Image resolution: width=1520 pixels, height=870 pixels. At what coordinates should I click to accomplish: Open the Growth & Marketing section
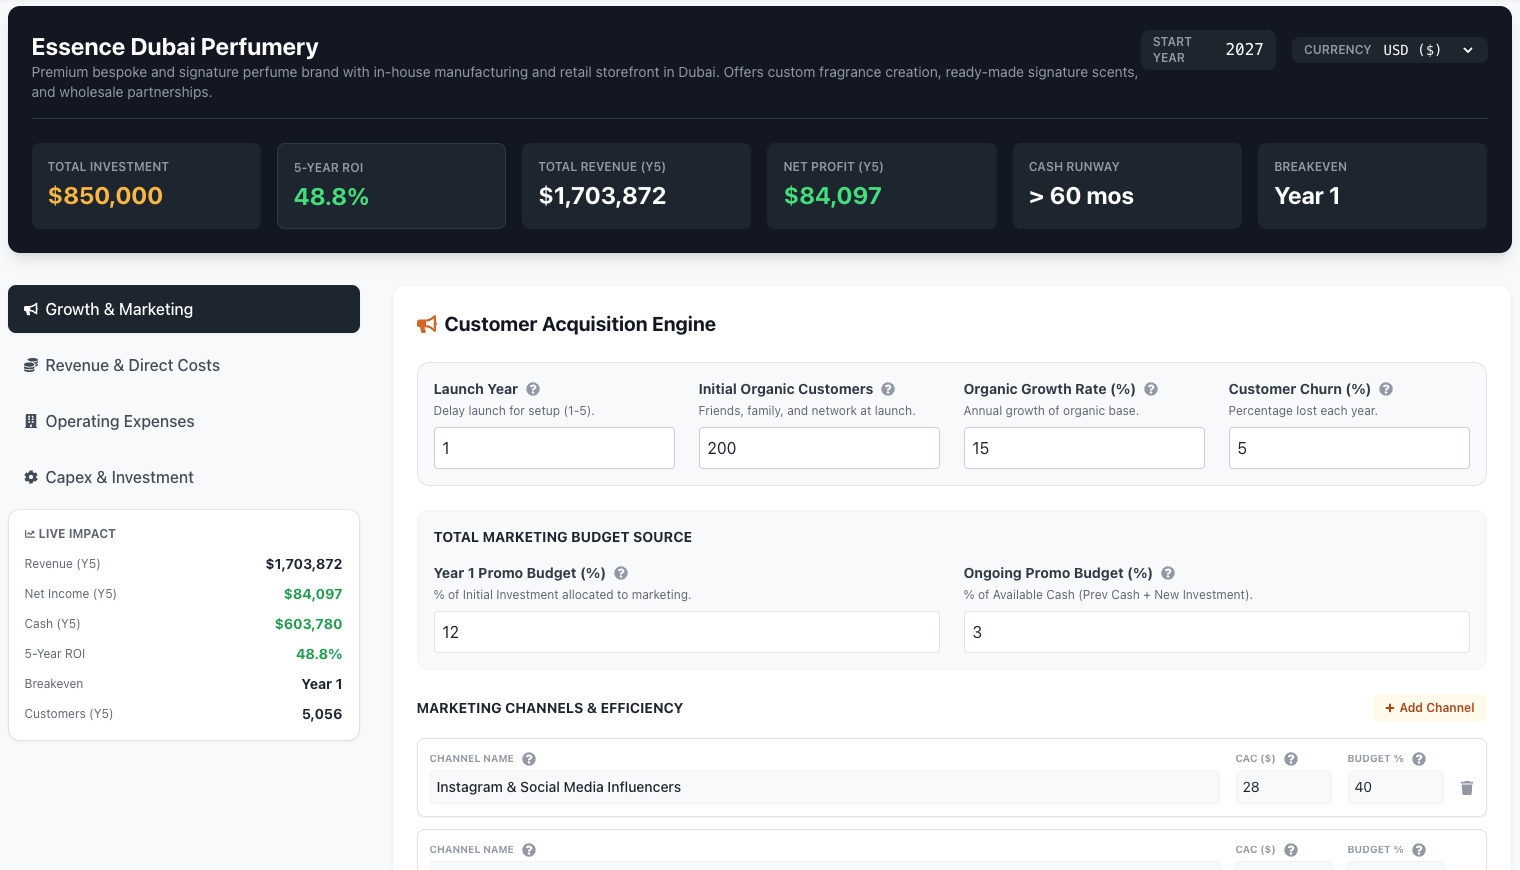click(x=184, y=309)
